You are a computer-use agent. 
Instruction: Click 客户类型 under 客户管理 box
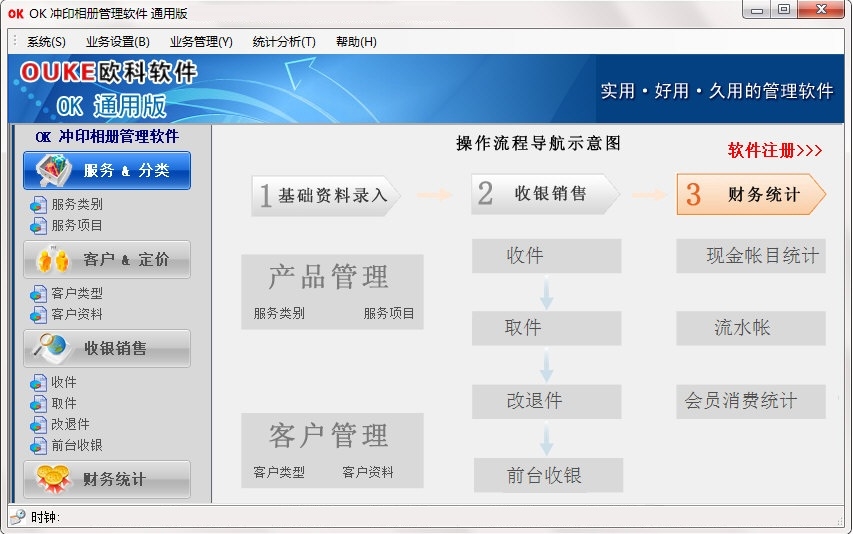click(279, 472)
